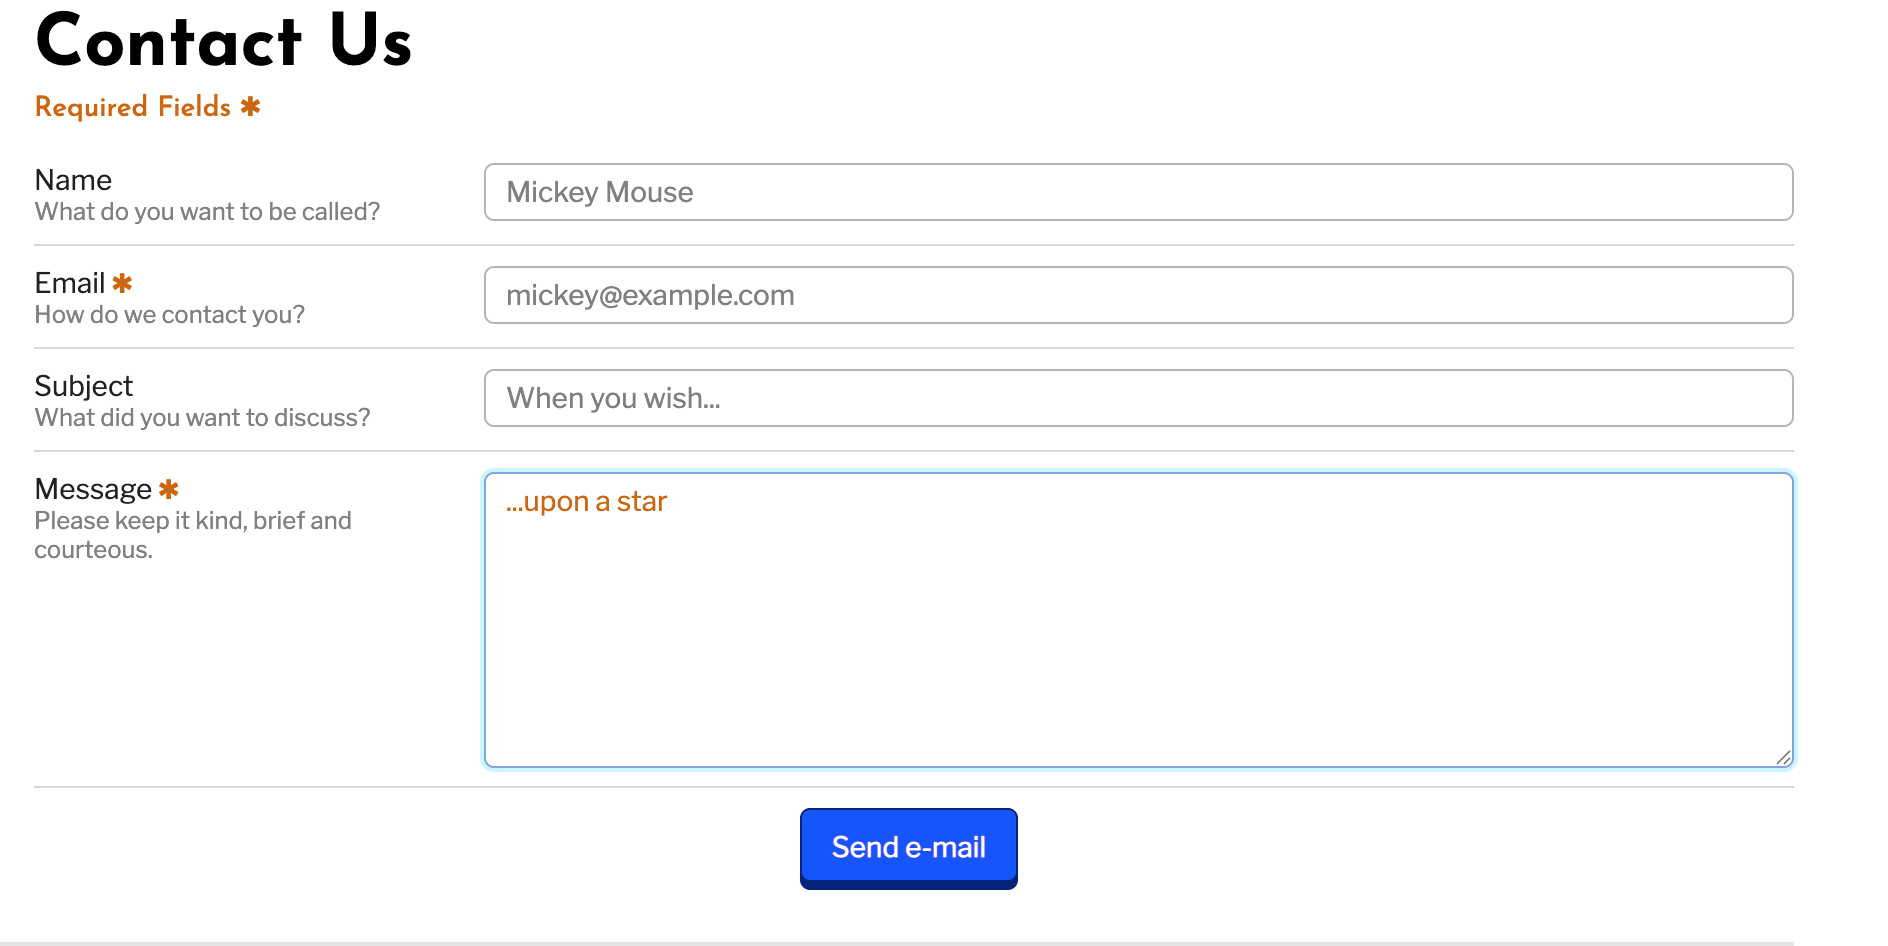1888x946 pixels.
Task: Click the 'What did you want to discuss?' hint
Action: pos(202,418)
